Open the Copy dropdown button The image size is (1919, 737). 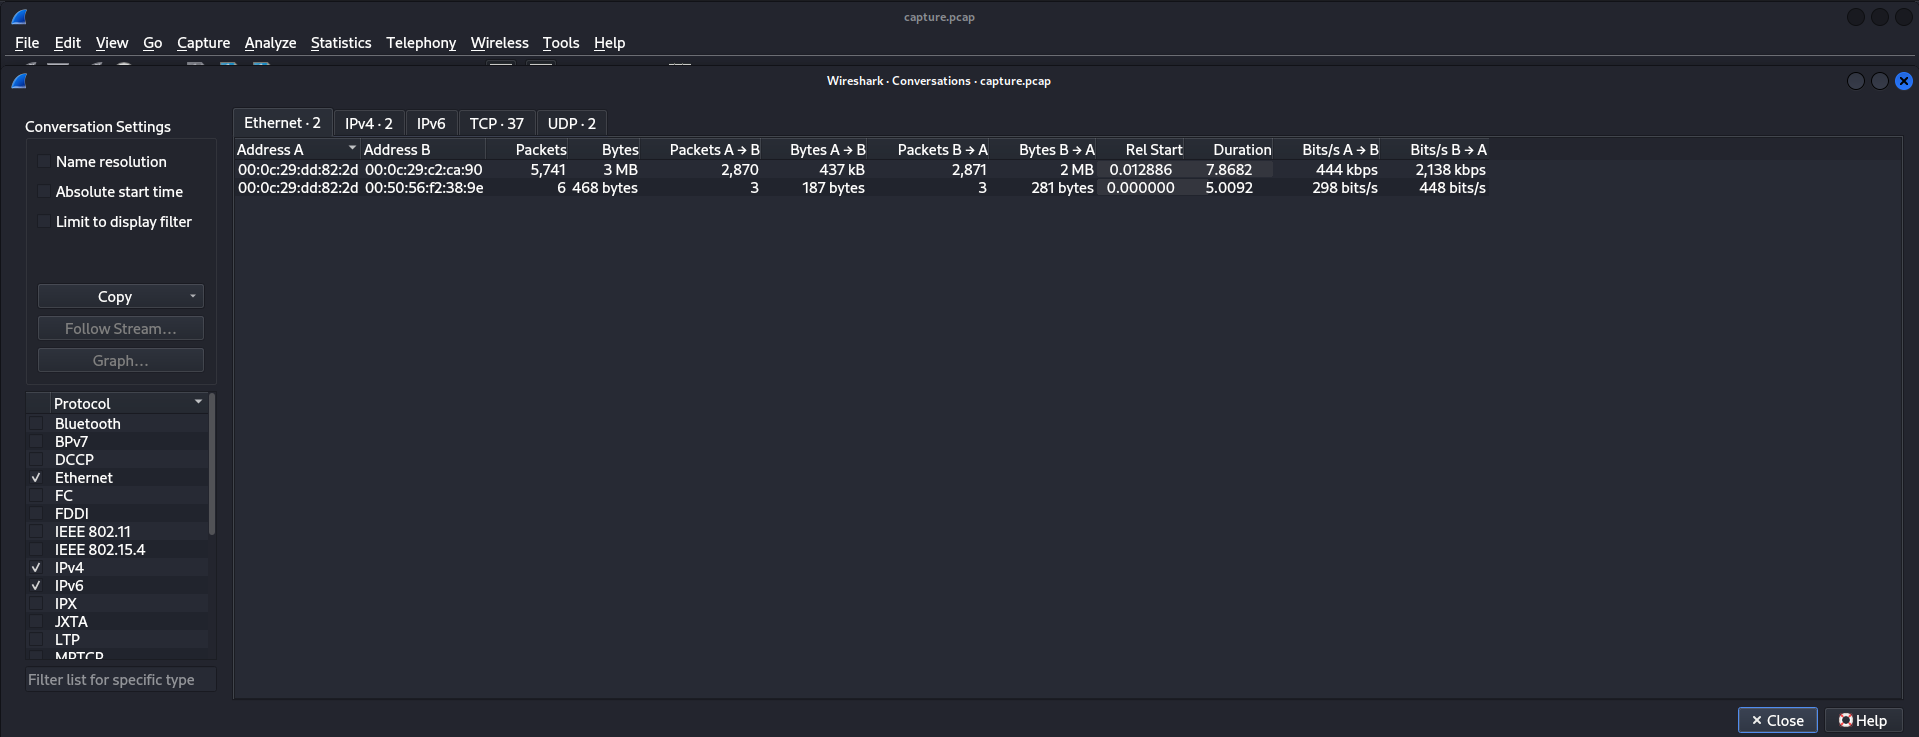click(x=121, y=296)
